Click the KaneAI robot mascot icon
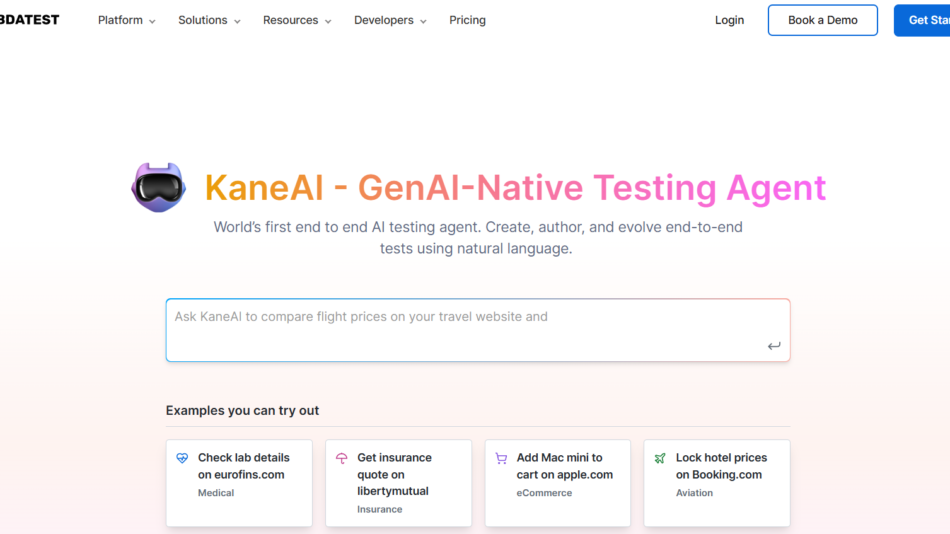 coord(158,188)
